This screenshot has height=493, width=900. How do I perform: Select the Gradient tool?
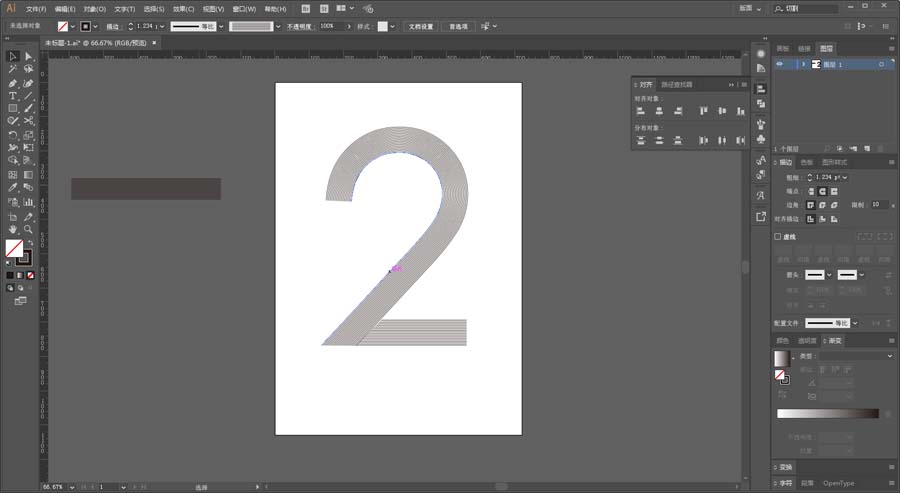point(29,174)
